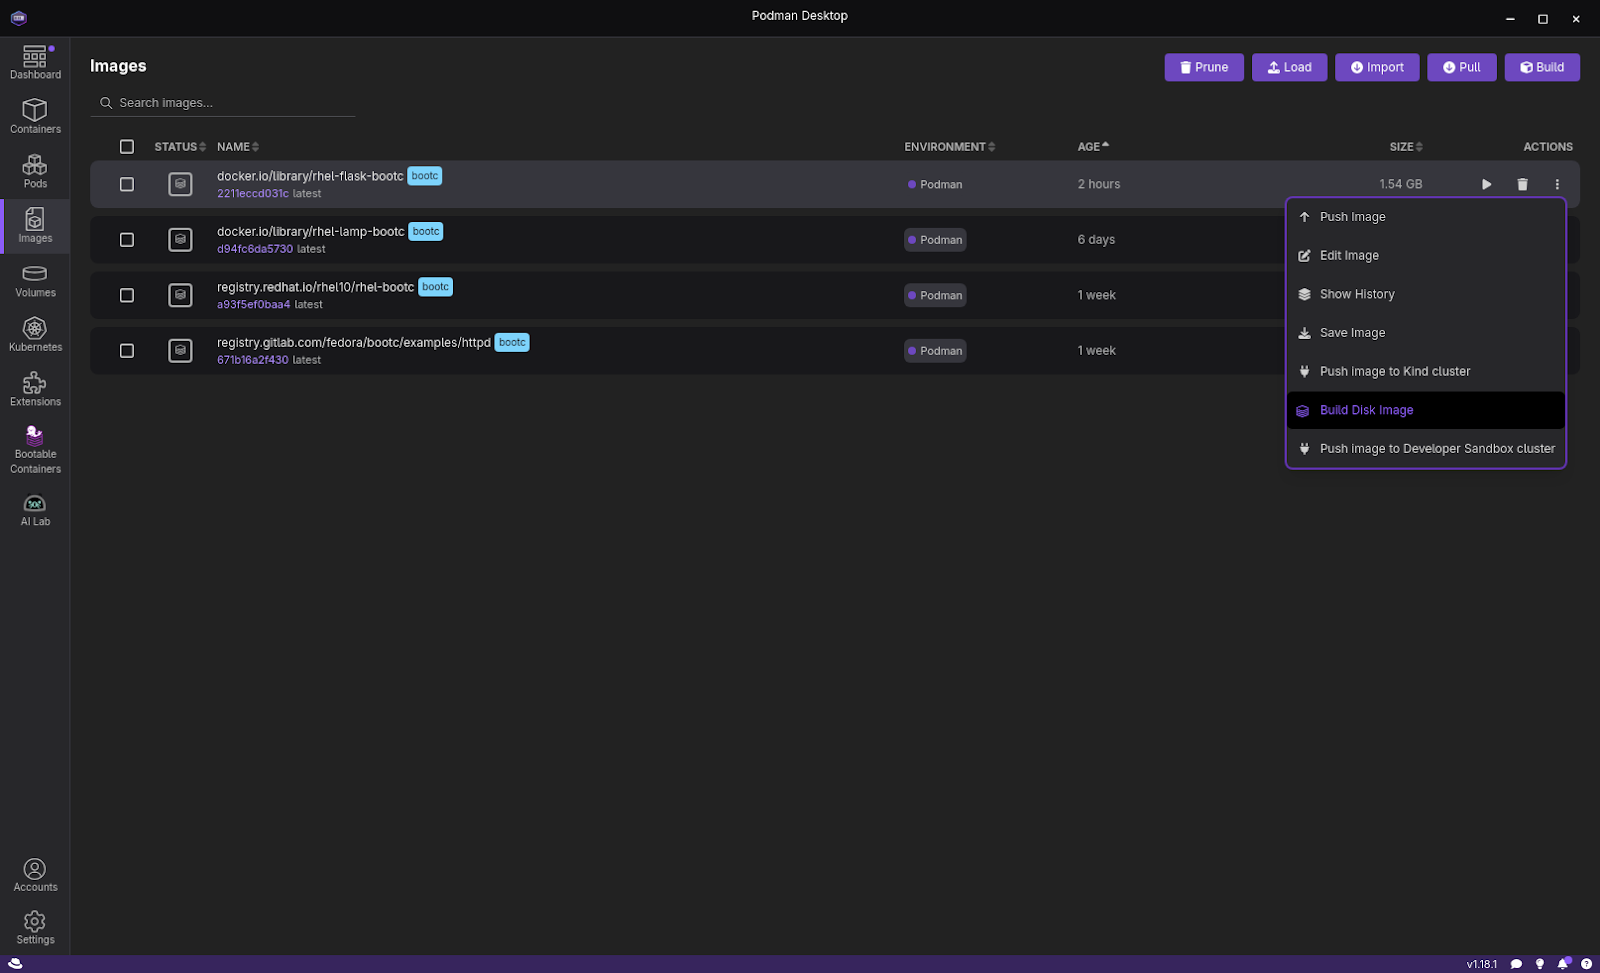Open the Containers section in sidebar
This screenshot has height=973, width=1600.
pos(35,116)
